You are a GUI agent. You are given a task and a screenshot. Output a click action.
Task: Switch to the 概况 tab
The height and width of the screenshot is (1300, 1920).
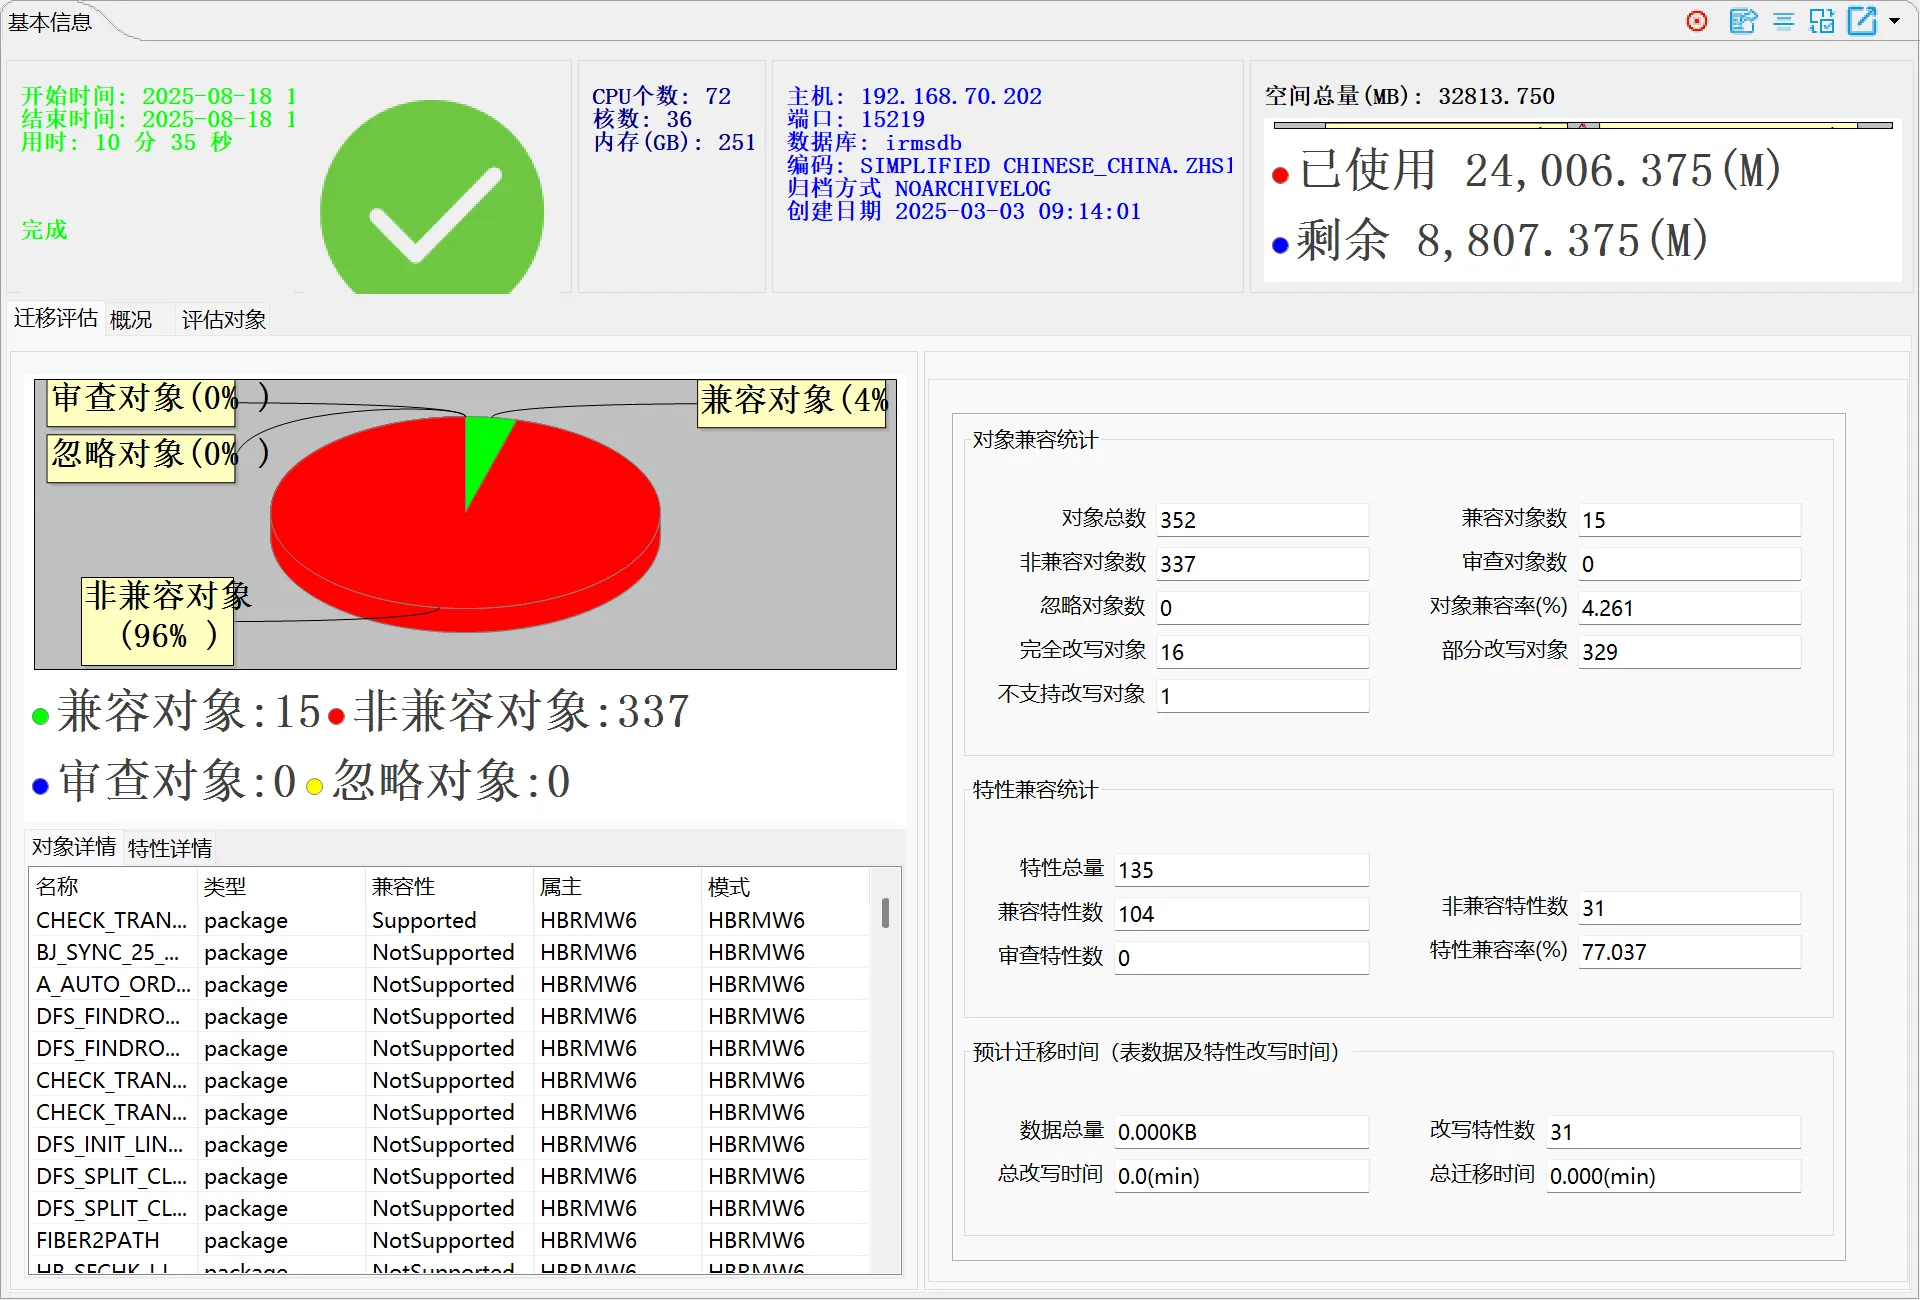(x=131, y=320)
